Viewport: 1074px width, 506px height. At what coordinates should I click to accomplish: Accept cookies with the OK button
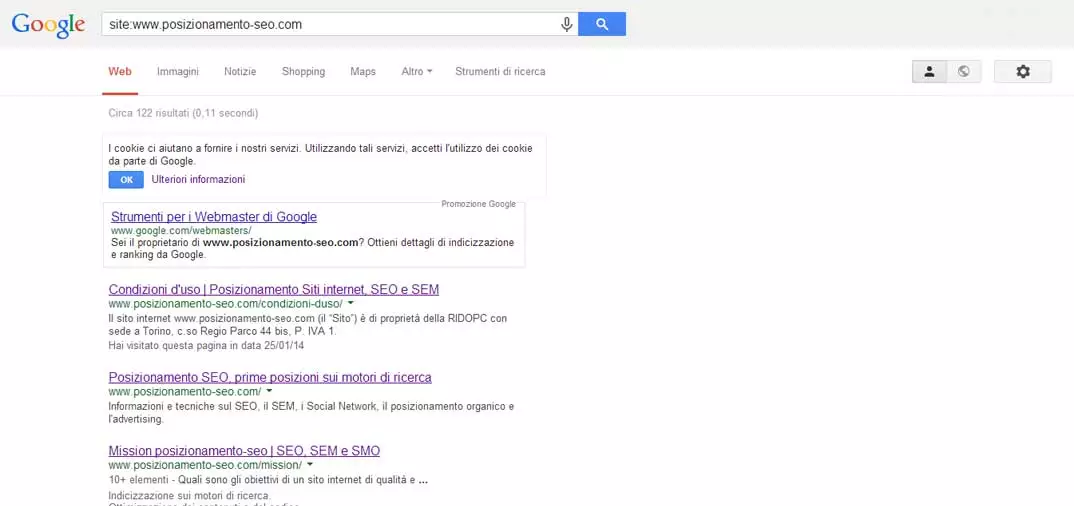(x=126, y=179)
